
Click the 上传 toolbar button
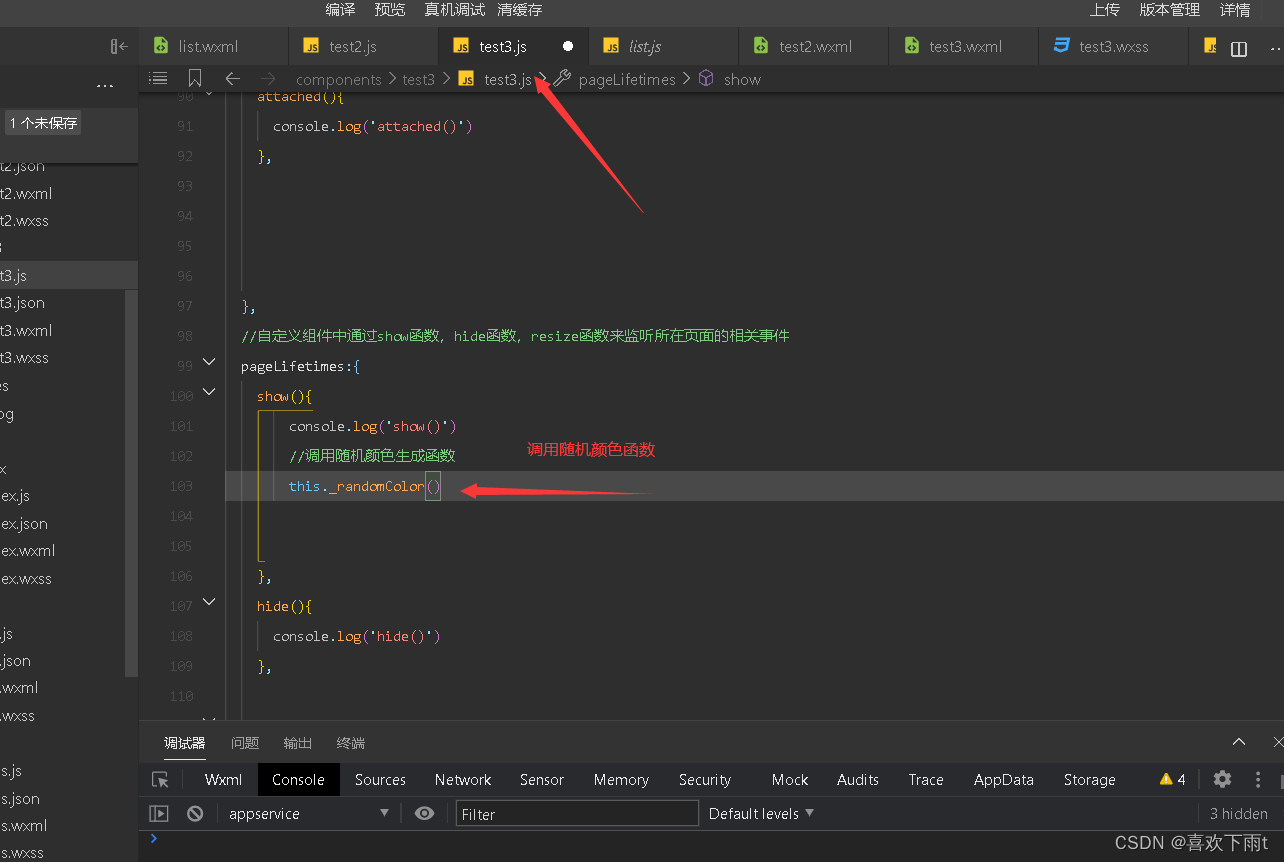pyautogui.click(x=1105, y=10)
